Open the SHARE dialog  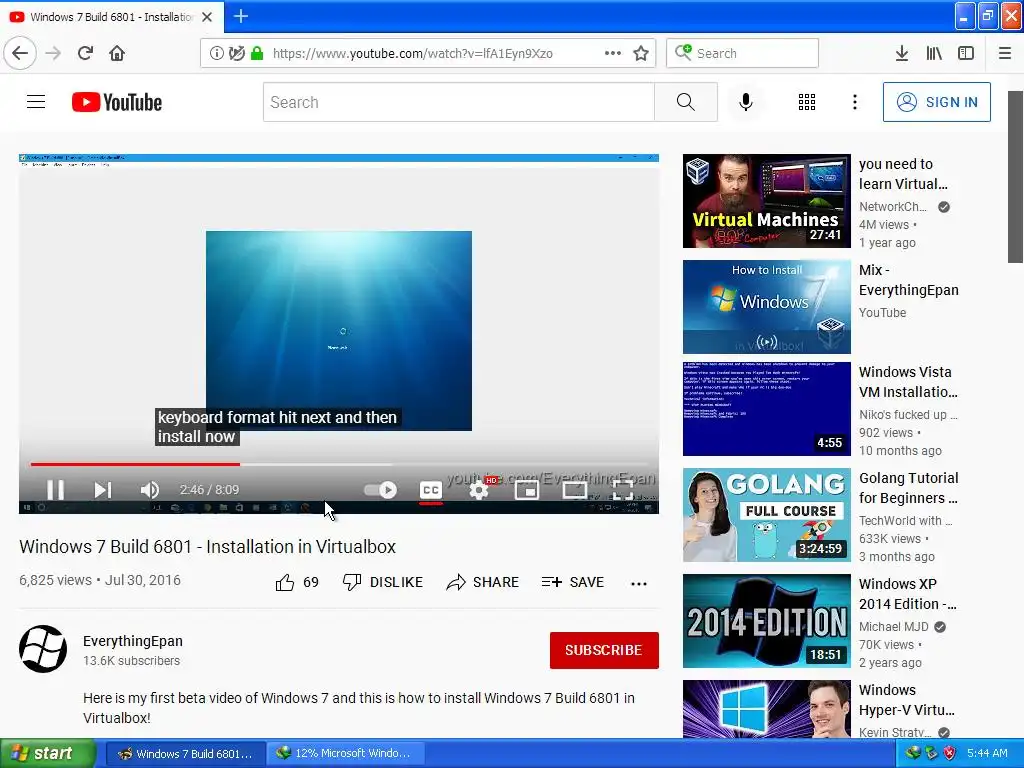tap(483, 582)
